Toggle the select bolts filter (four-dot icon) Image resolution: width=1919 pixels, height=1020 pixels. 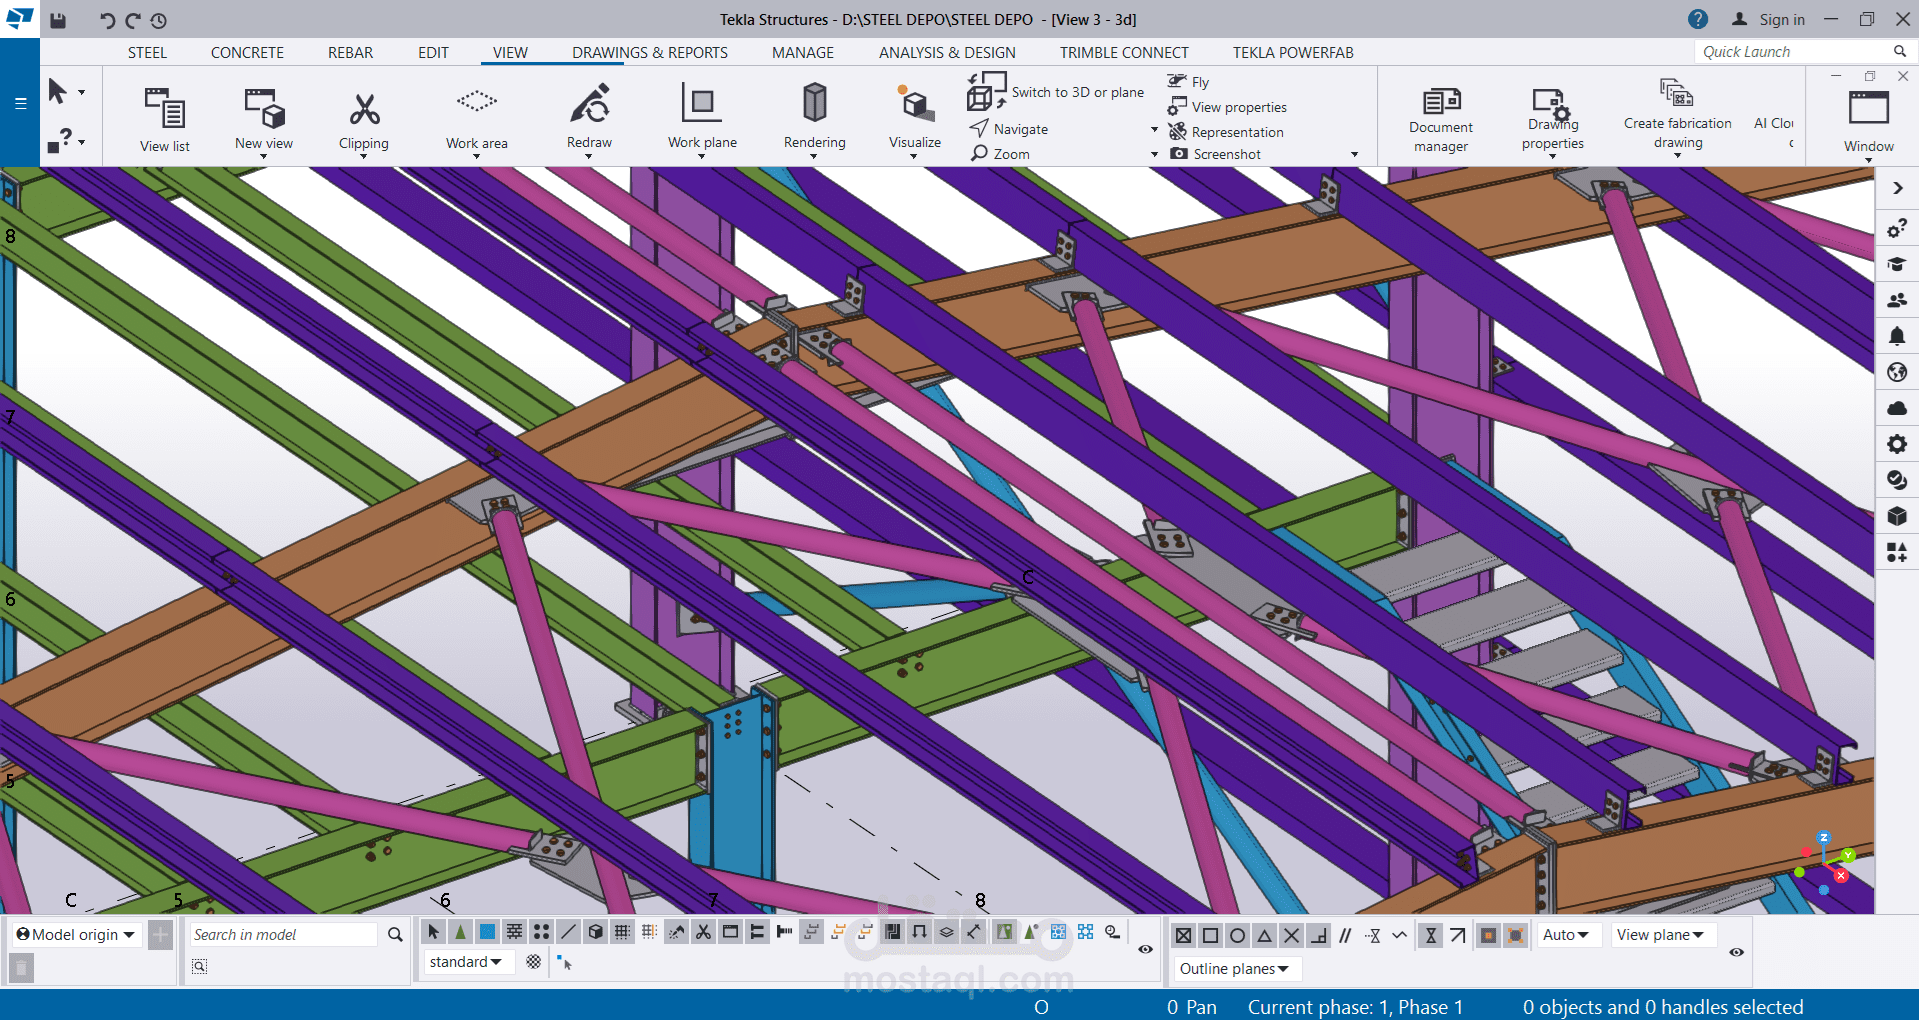click(x=541, y=932)
